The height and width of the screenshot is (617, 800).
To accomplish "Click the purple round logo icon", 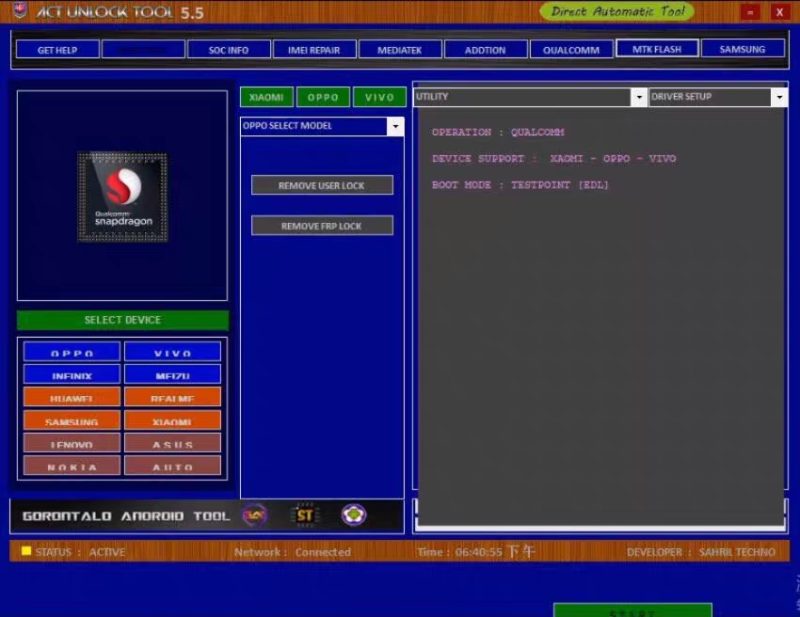I will click(255, 515).
